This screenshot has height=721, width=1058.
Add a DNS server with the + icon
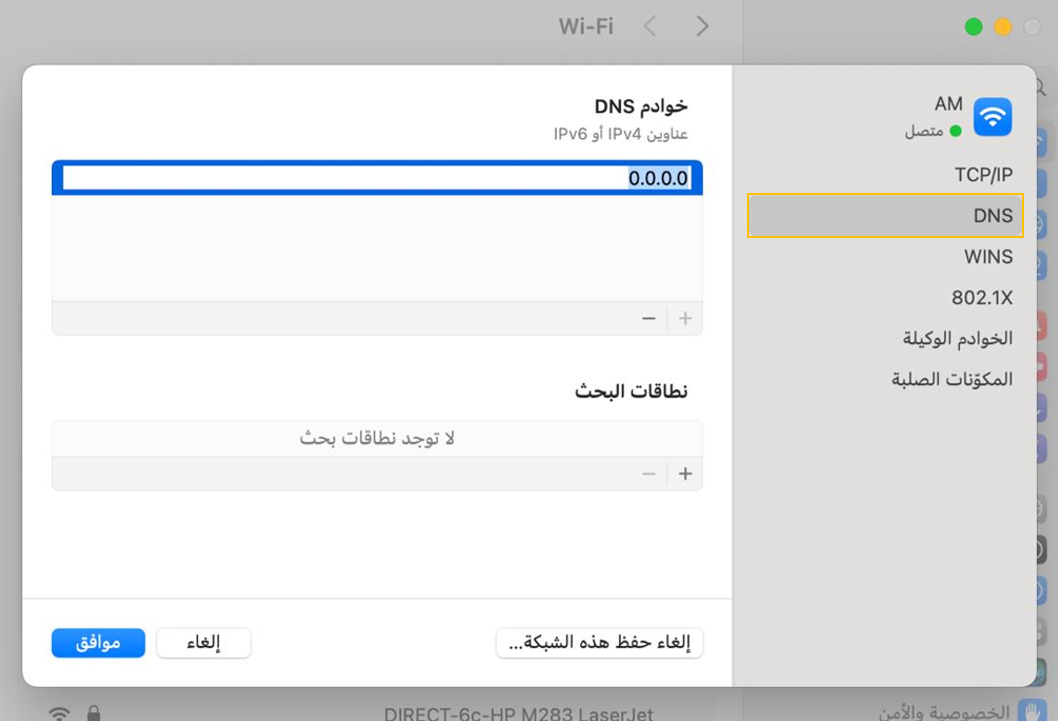point(685,318)
